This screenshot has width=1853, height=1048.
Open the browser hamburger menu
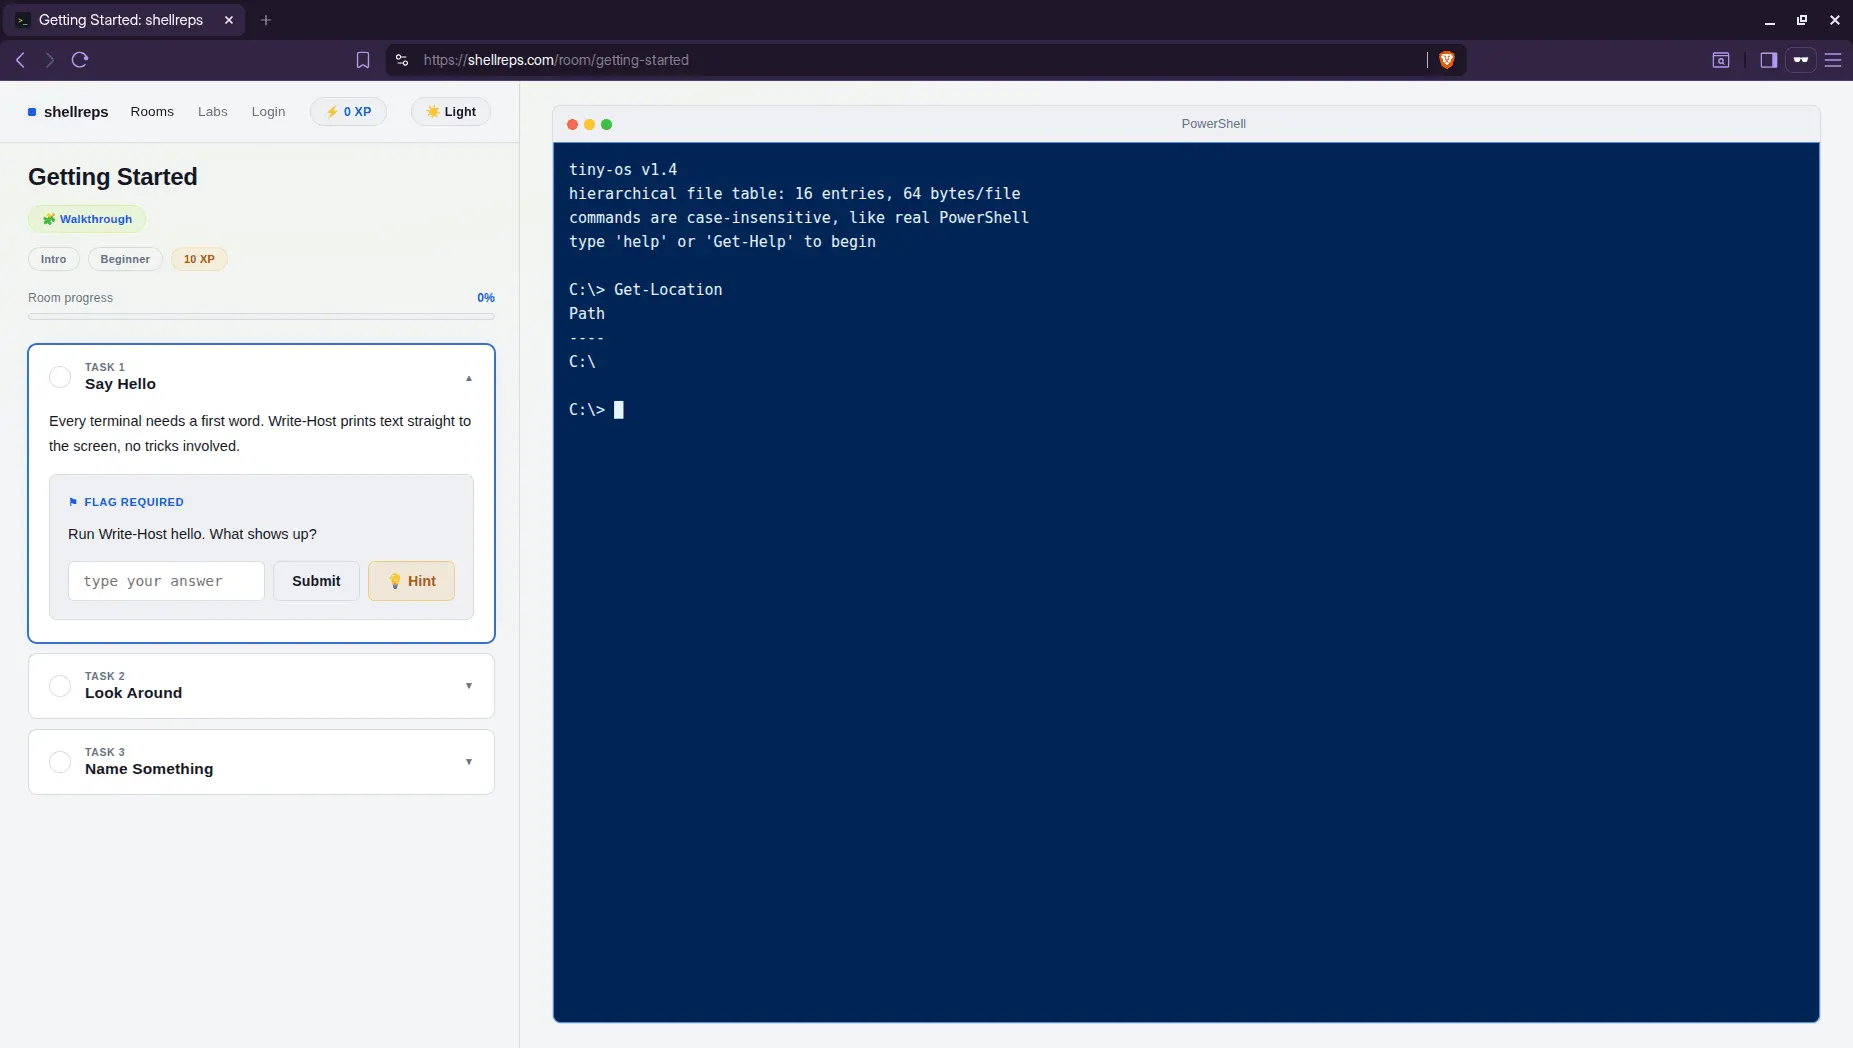pyautogui.click(x=1833, y=60)
